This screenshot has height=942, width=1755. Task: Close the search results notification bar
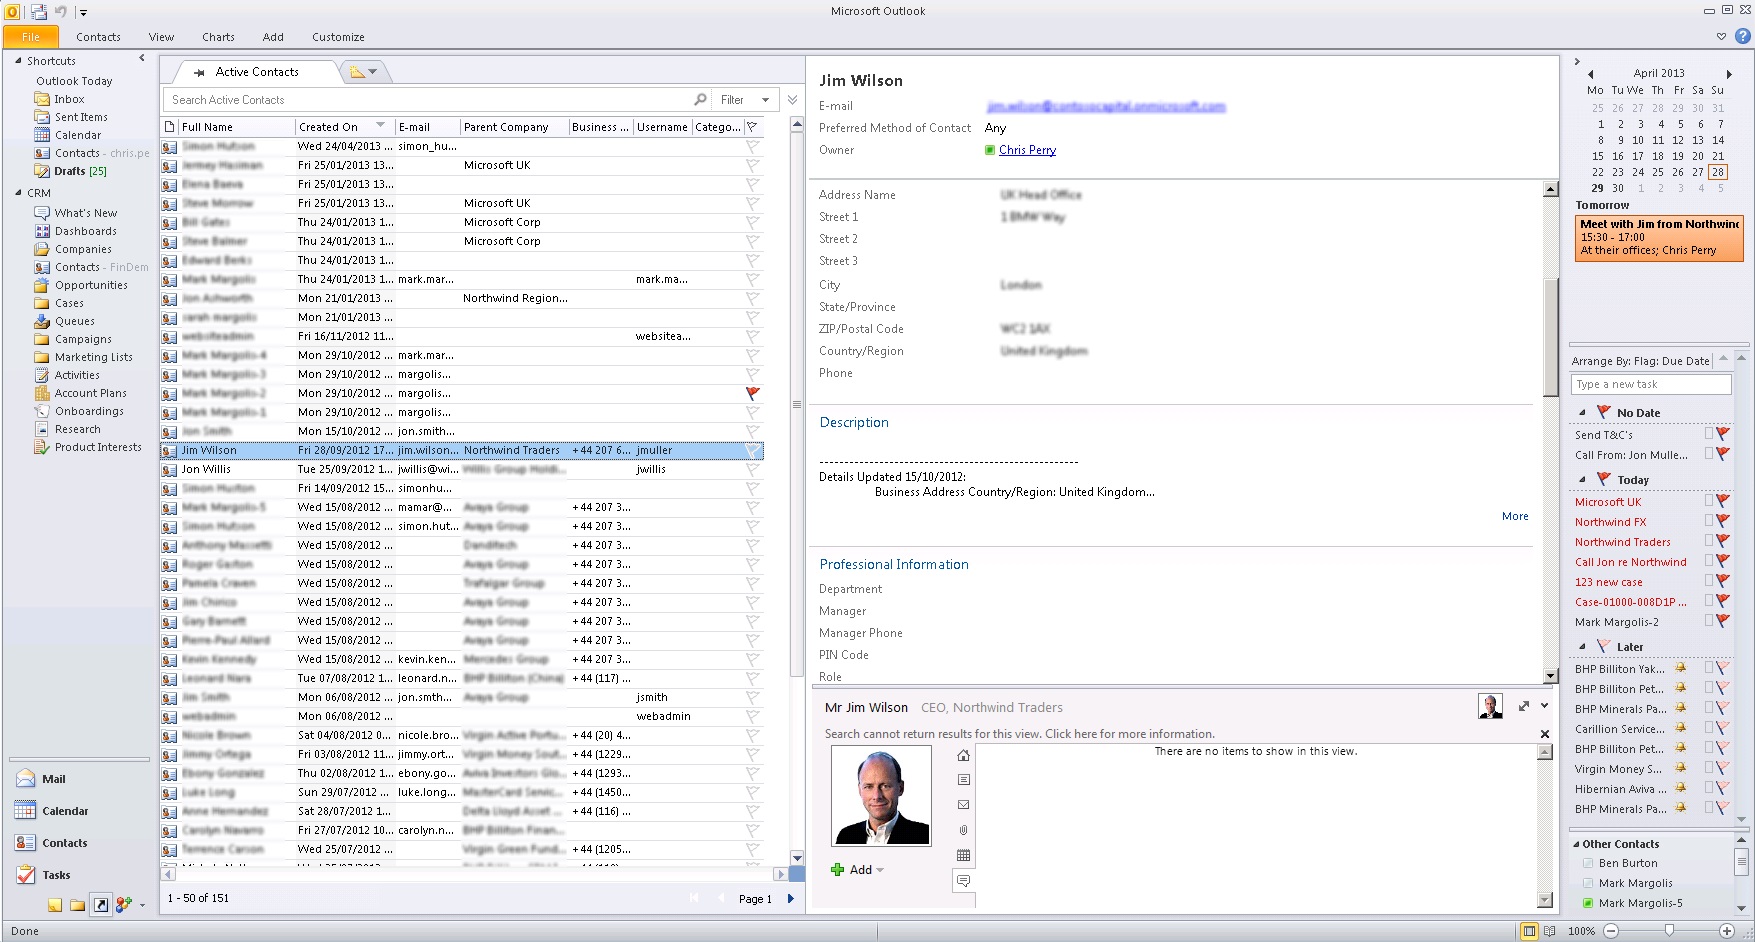pos(1544,734)
